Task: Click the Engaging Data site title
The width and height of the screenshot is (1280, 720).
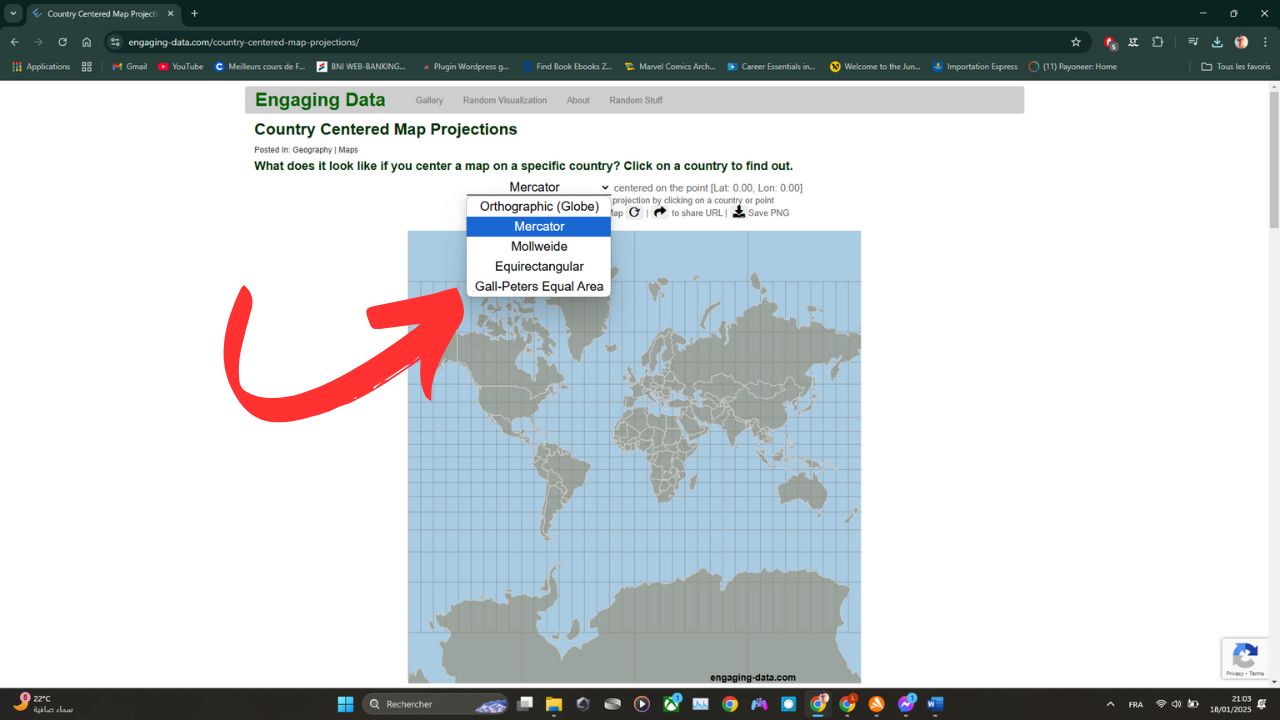Action: pyautogui.click(x=319, y=99)
